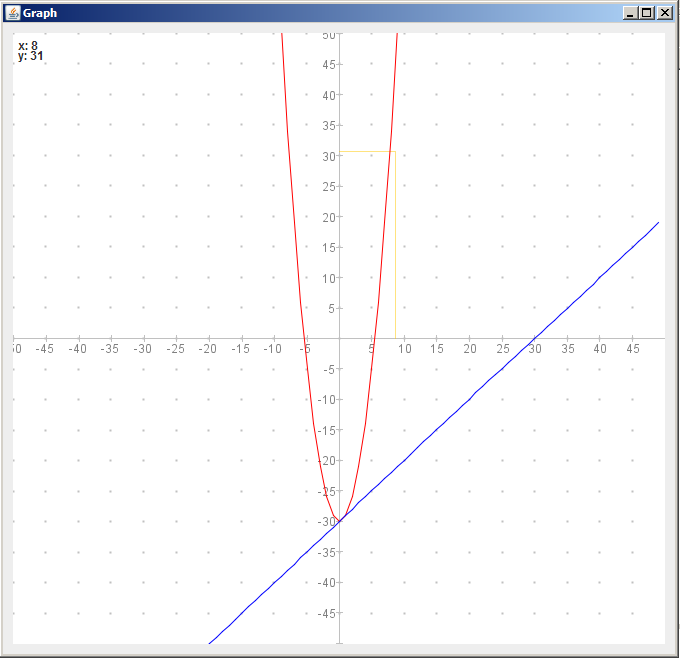Click the '45' label on the horizontal axis
This screenshot has width=680, height=659.
pos(633,349)
